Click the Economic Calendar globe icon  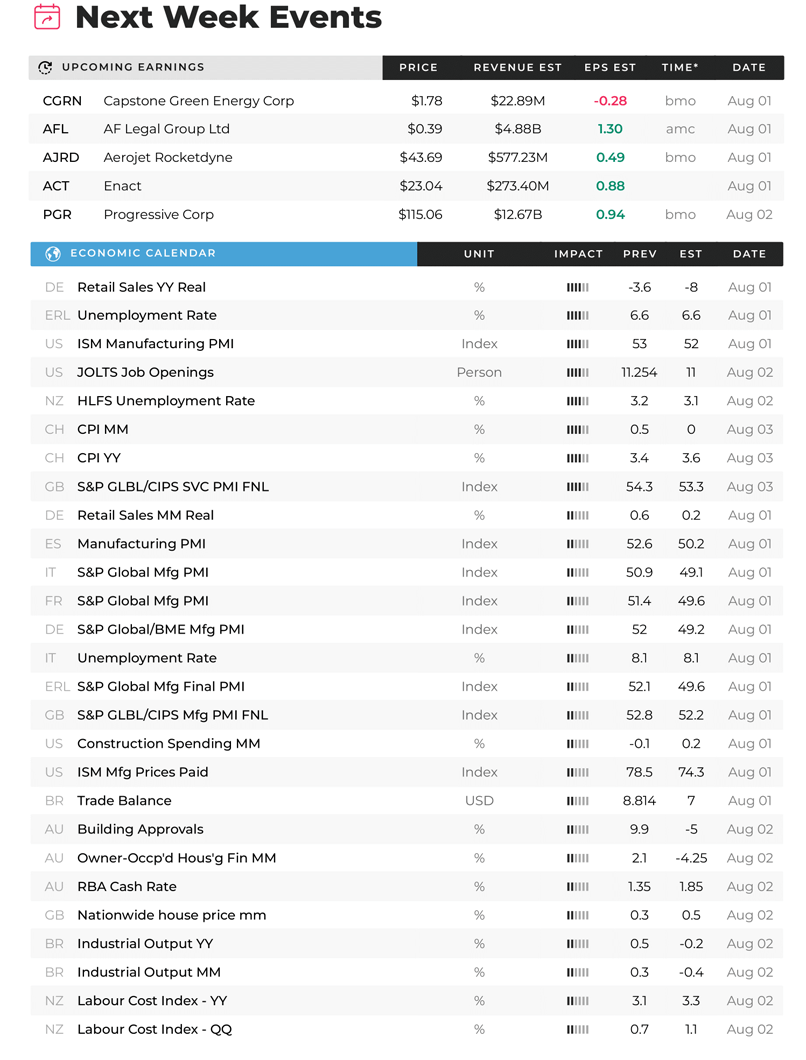pos(53,254)
